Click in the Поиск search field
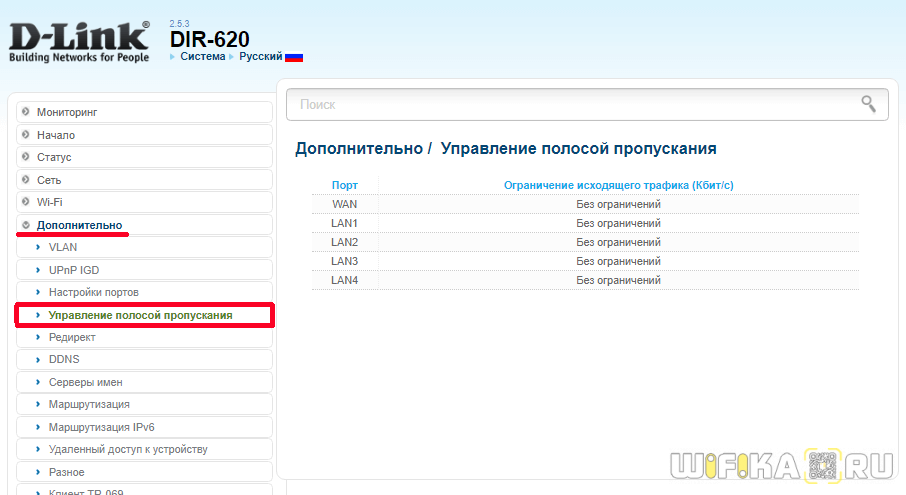 570,104
